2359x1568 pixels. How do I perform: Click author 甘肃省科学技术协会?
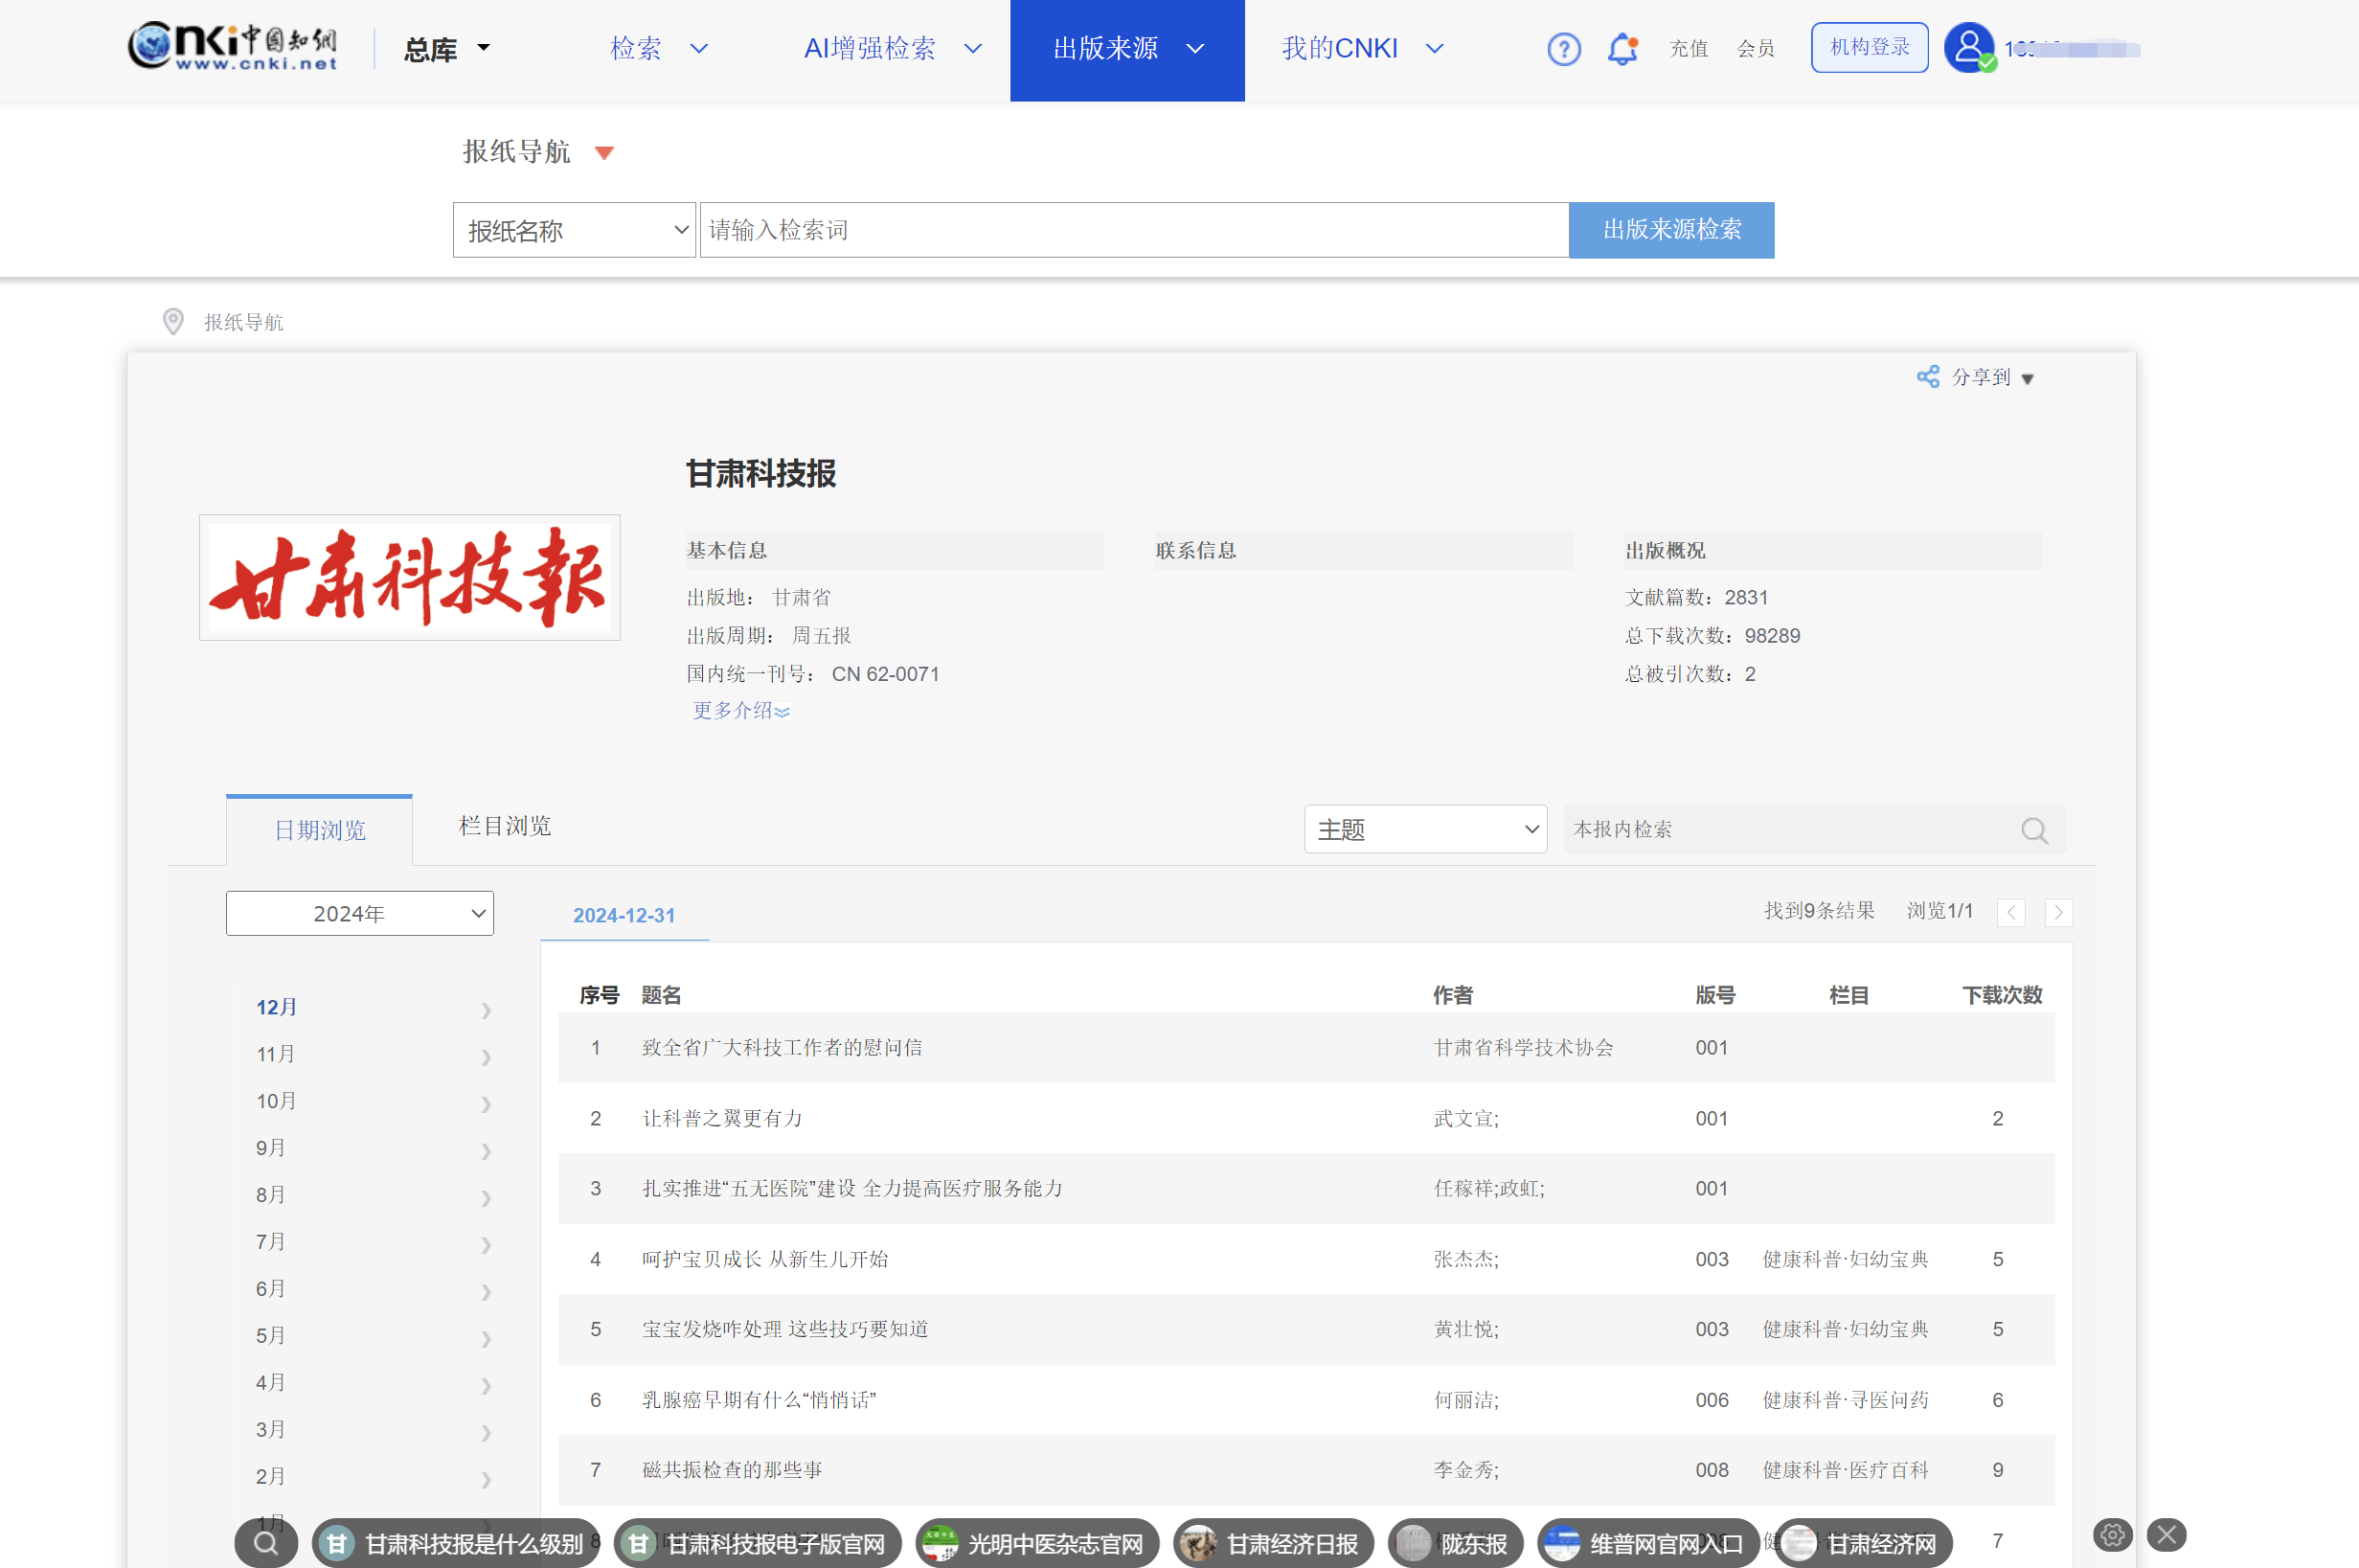[1523, 1048]
